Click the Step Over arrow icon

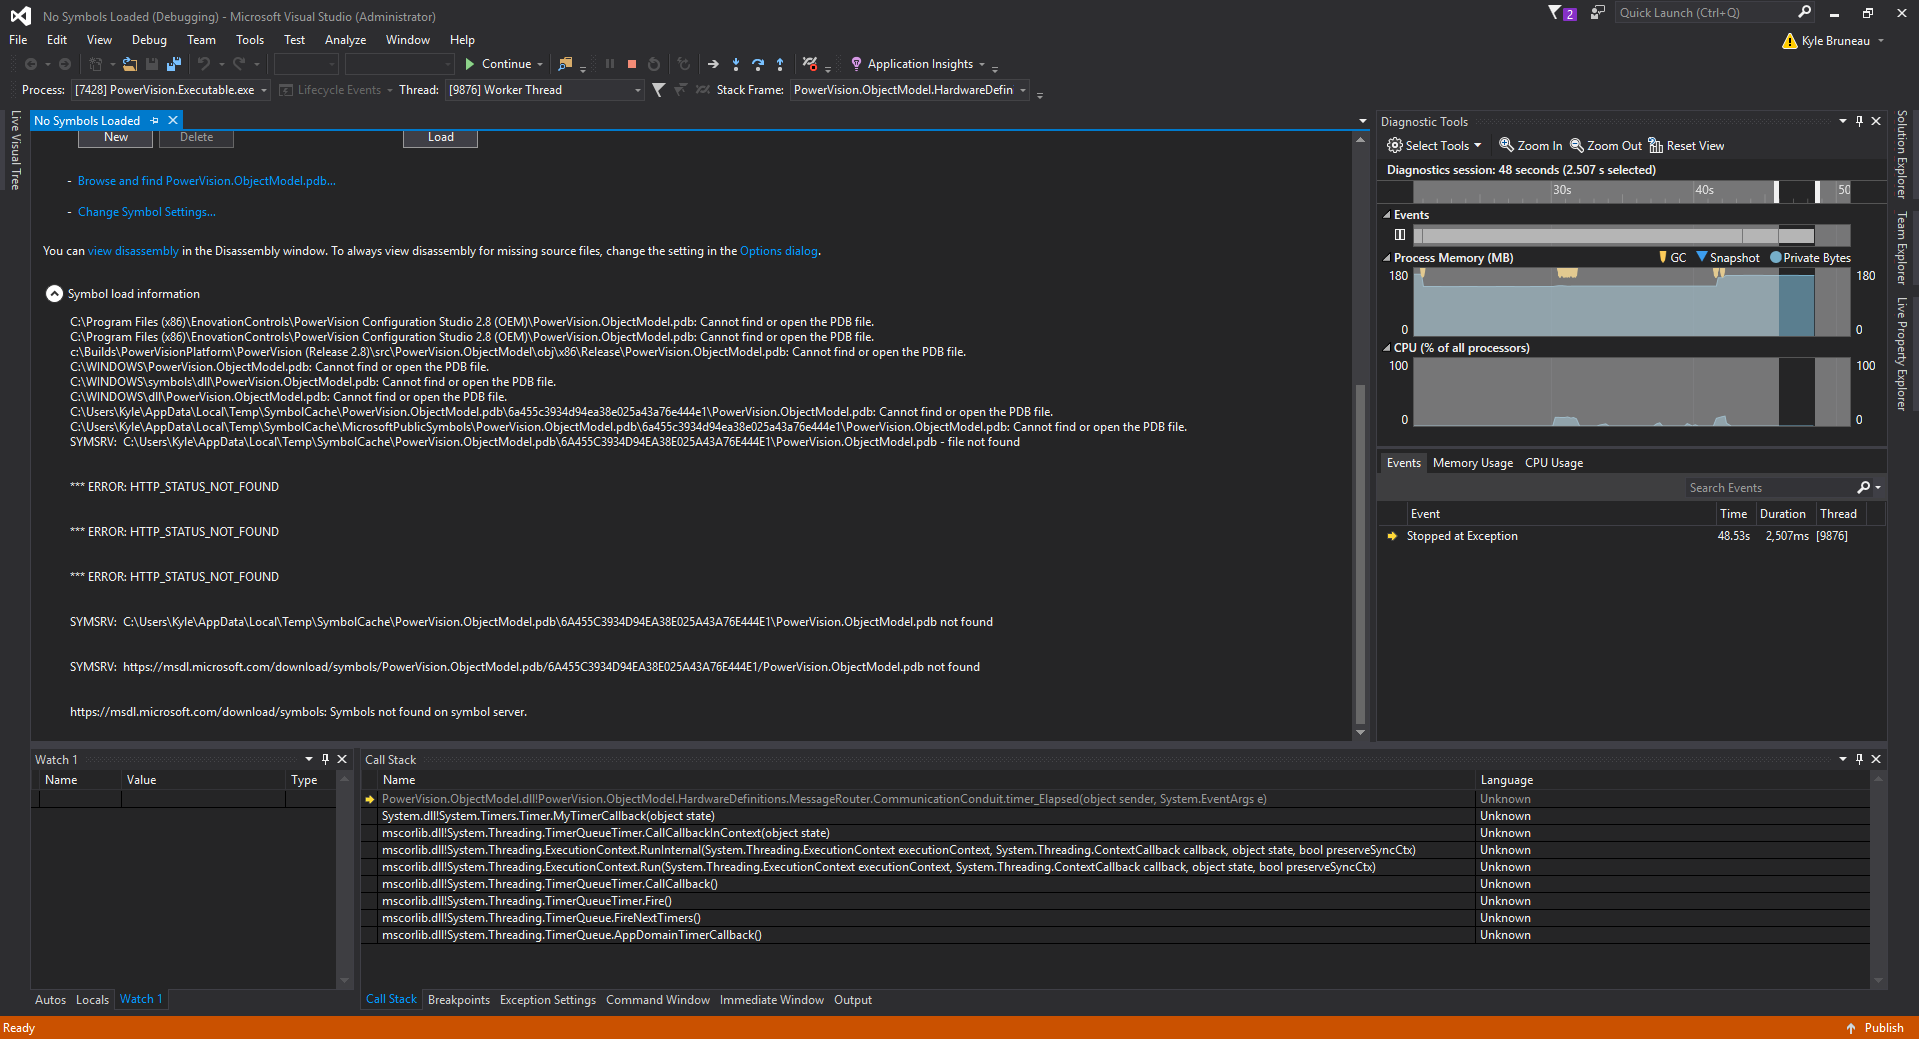tap(758, 64)
